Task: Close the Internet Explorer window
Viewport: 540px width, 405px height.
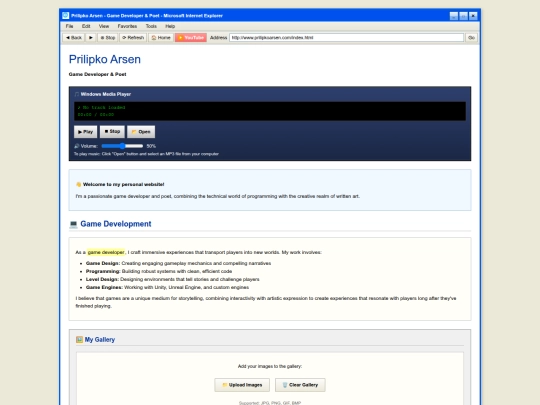Action: (473, 16)
